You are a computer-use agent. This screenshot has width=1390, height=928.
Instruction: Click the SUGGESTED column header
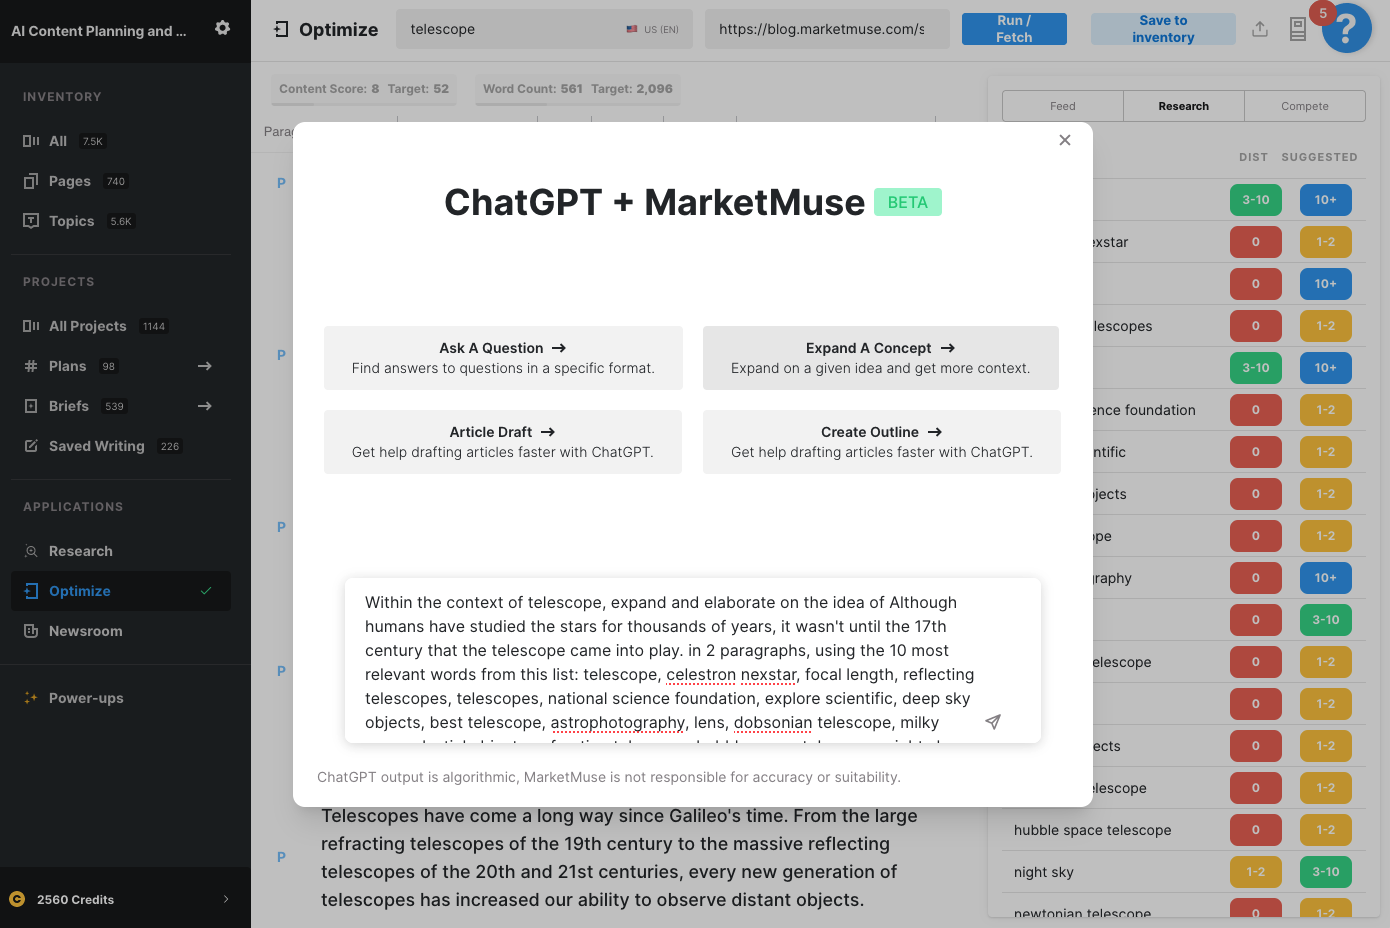coord(1320,157)
